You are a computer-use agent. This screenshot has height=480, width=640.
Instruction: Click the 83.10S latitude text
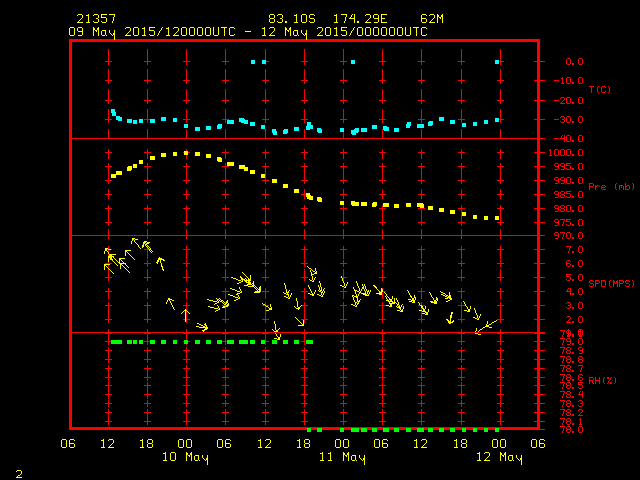(x=292, y=19)
